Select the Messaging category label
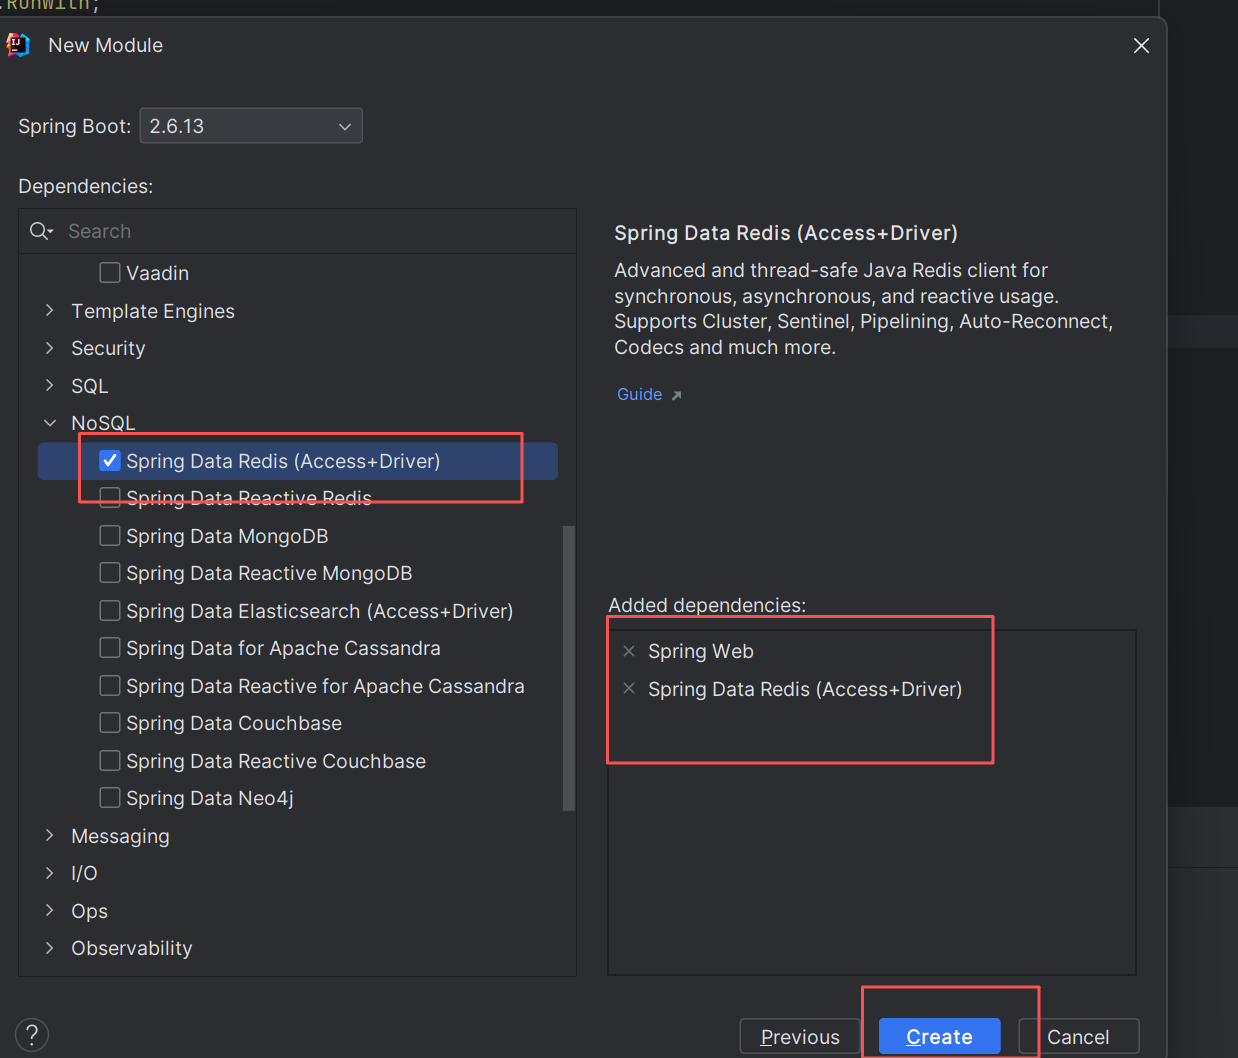This screenshot has height=1058, width=1238. tap(120, 836)
